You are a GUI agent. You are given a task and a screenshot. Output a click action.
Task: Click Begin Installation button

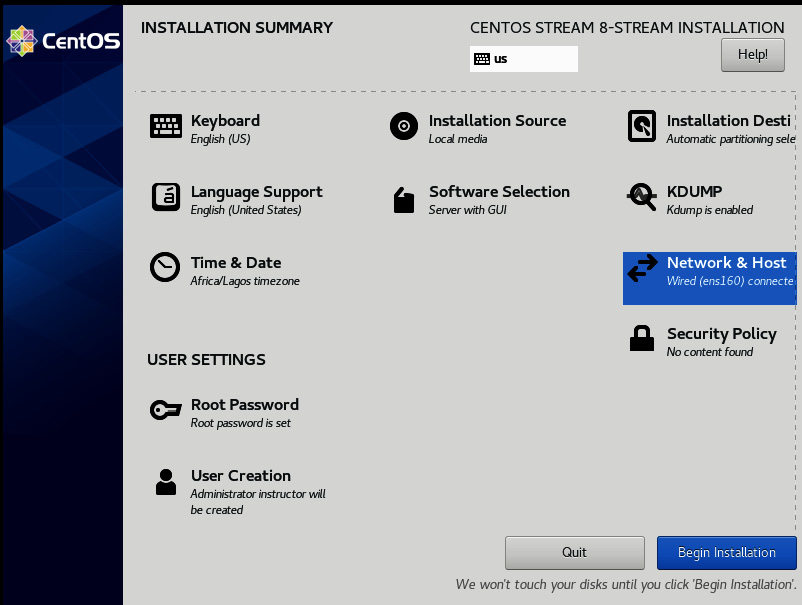(x=726, y=552)
